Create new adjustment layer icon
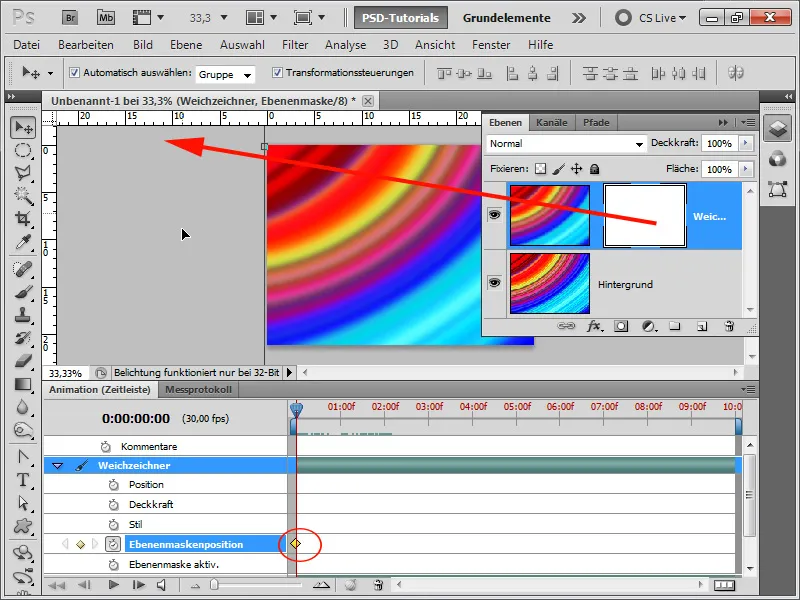 pyautogui.click(x=648, y=326)
